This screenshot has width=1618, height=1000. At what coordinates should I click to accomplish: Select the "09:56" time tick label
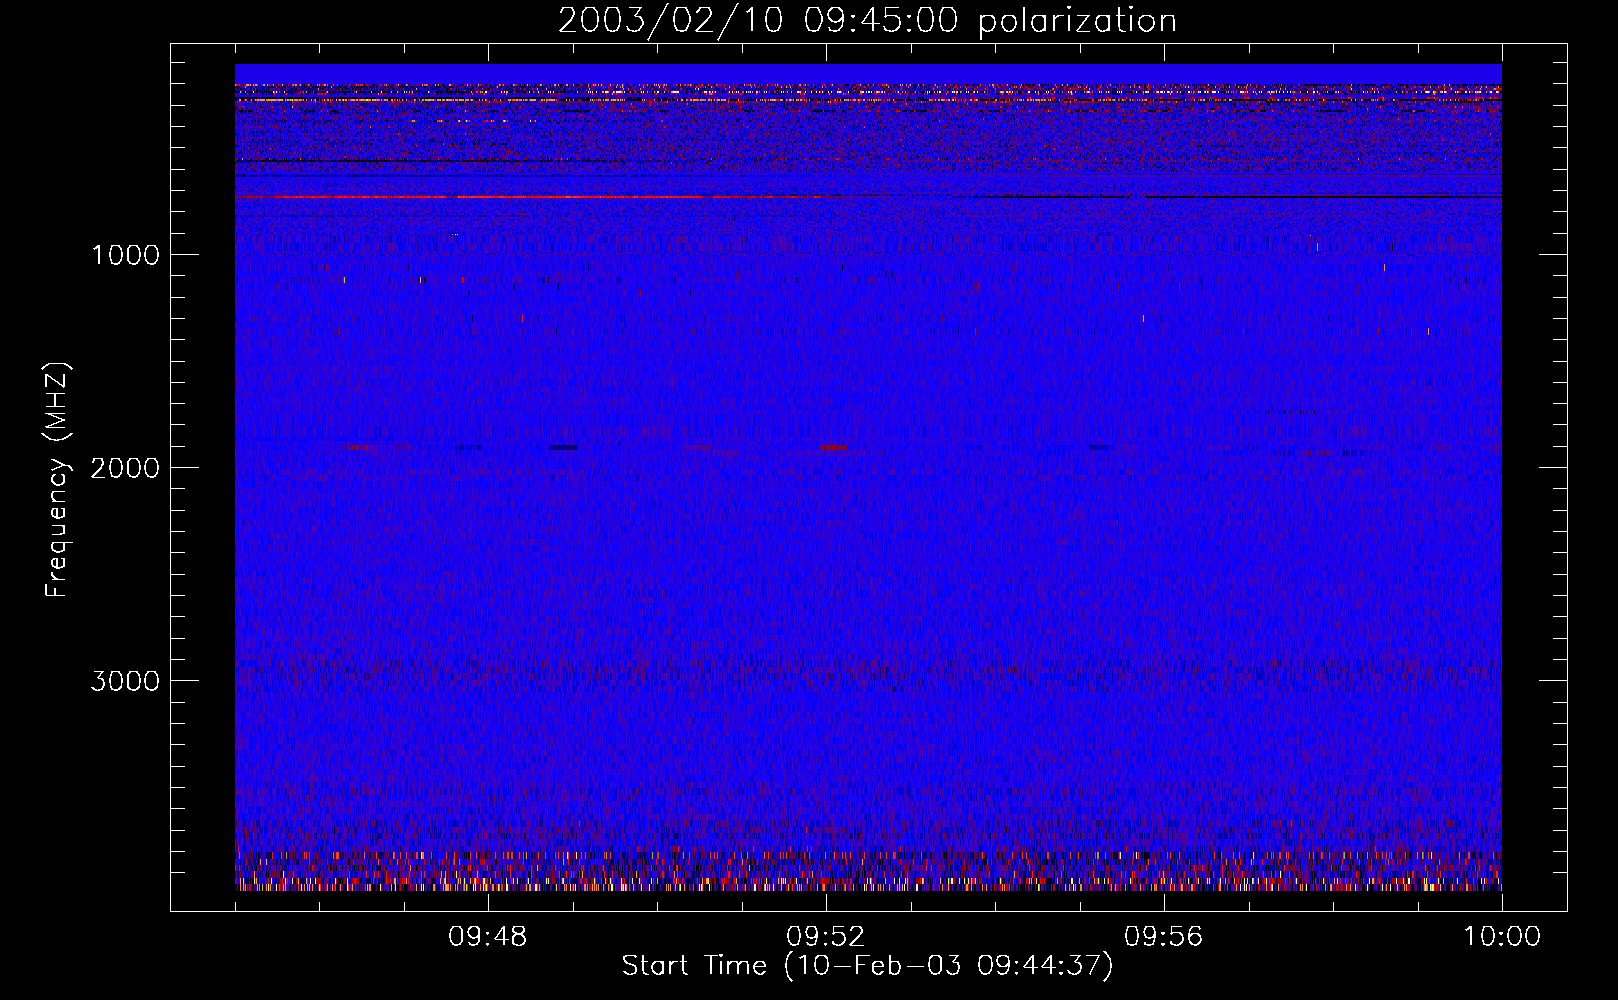coord(1164,937)
